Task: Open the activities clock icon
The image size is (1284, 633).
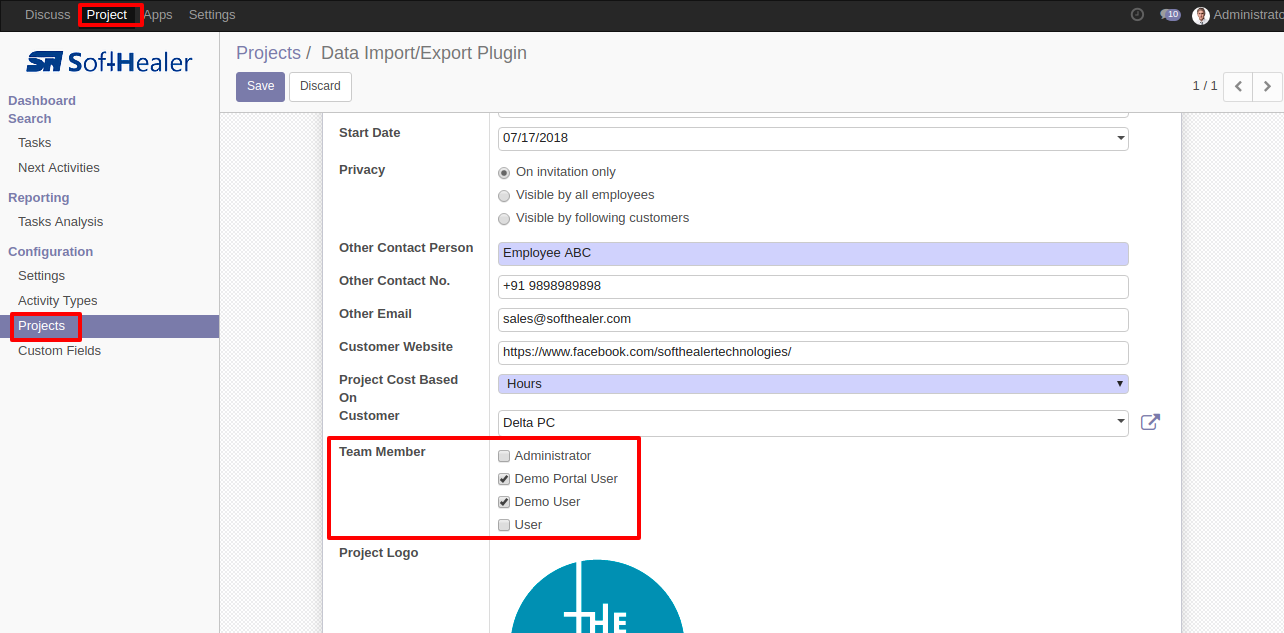Action: point(1137,15)
